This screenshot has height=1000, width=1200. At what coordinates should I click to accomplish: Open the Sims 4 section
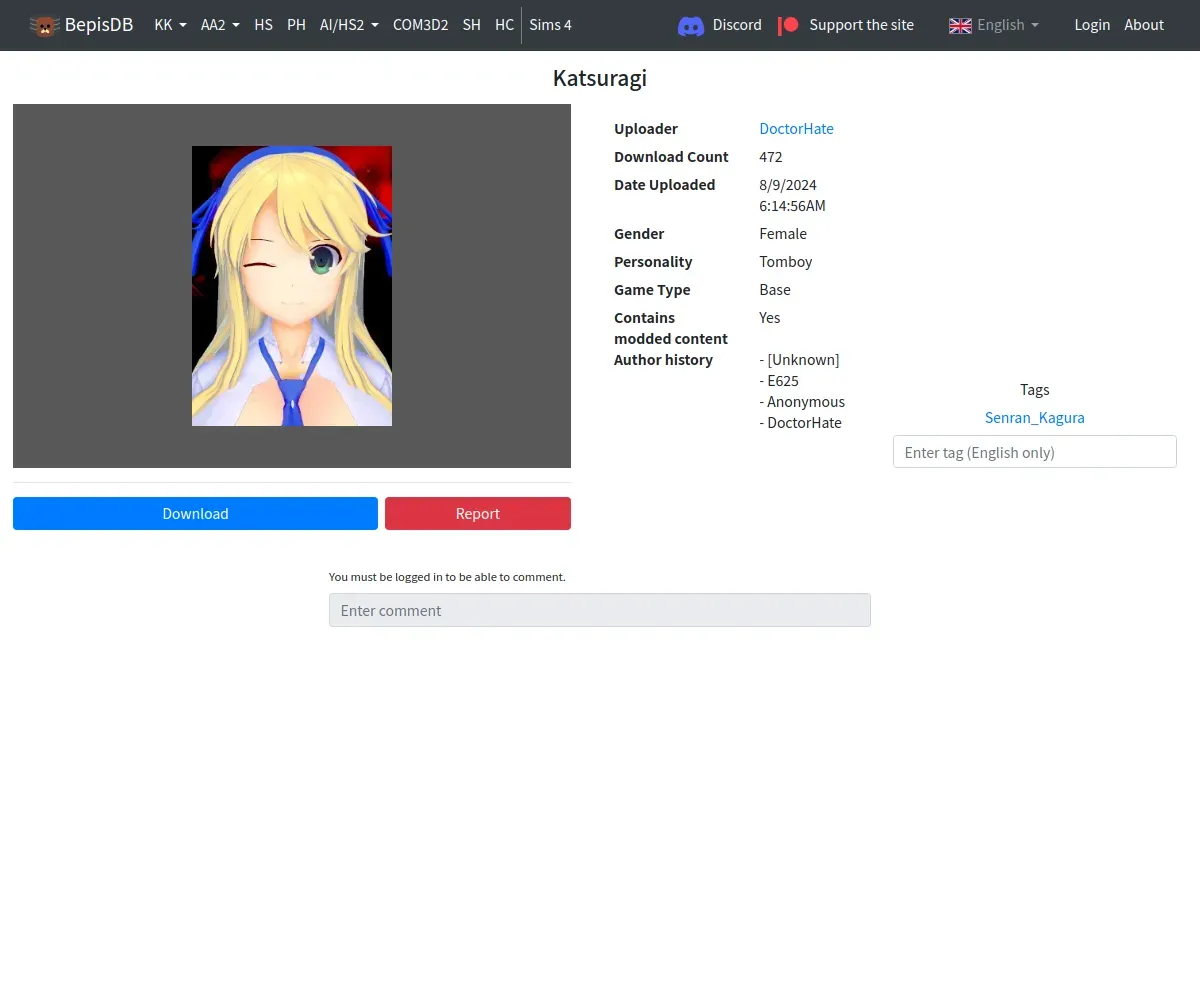(550, 25)
